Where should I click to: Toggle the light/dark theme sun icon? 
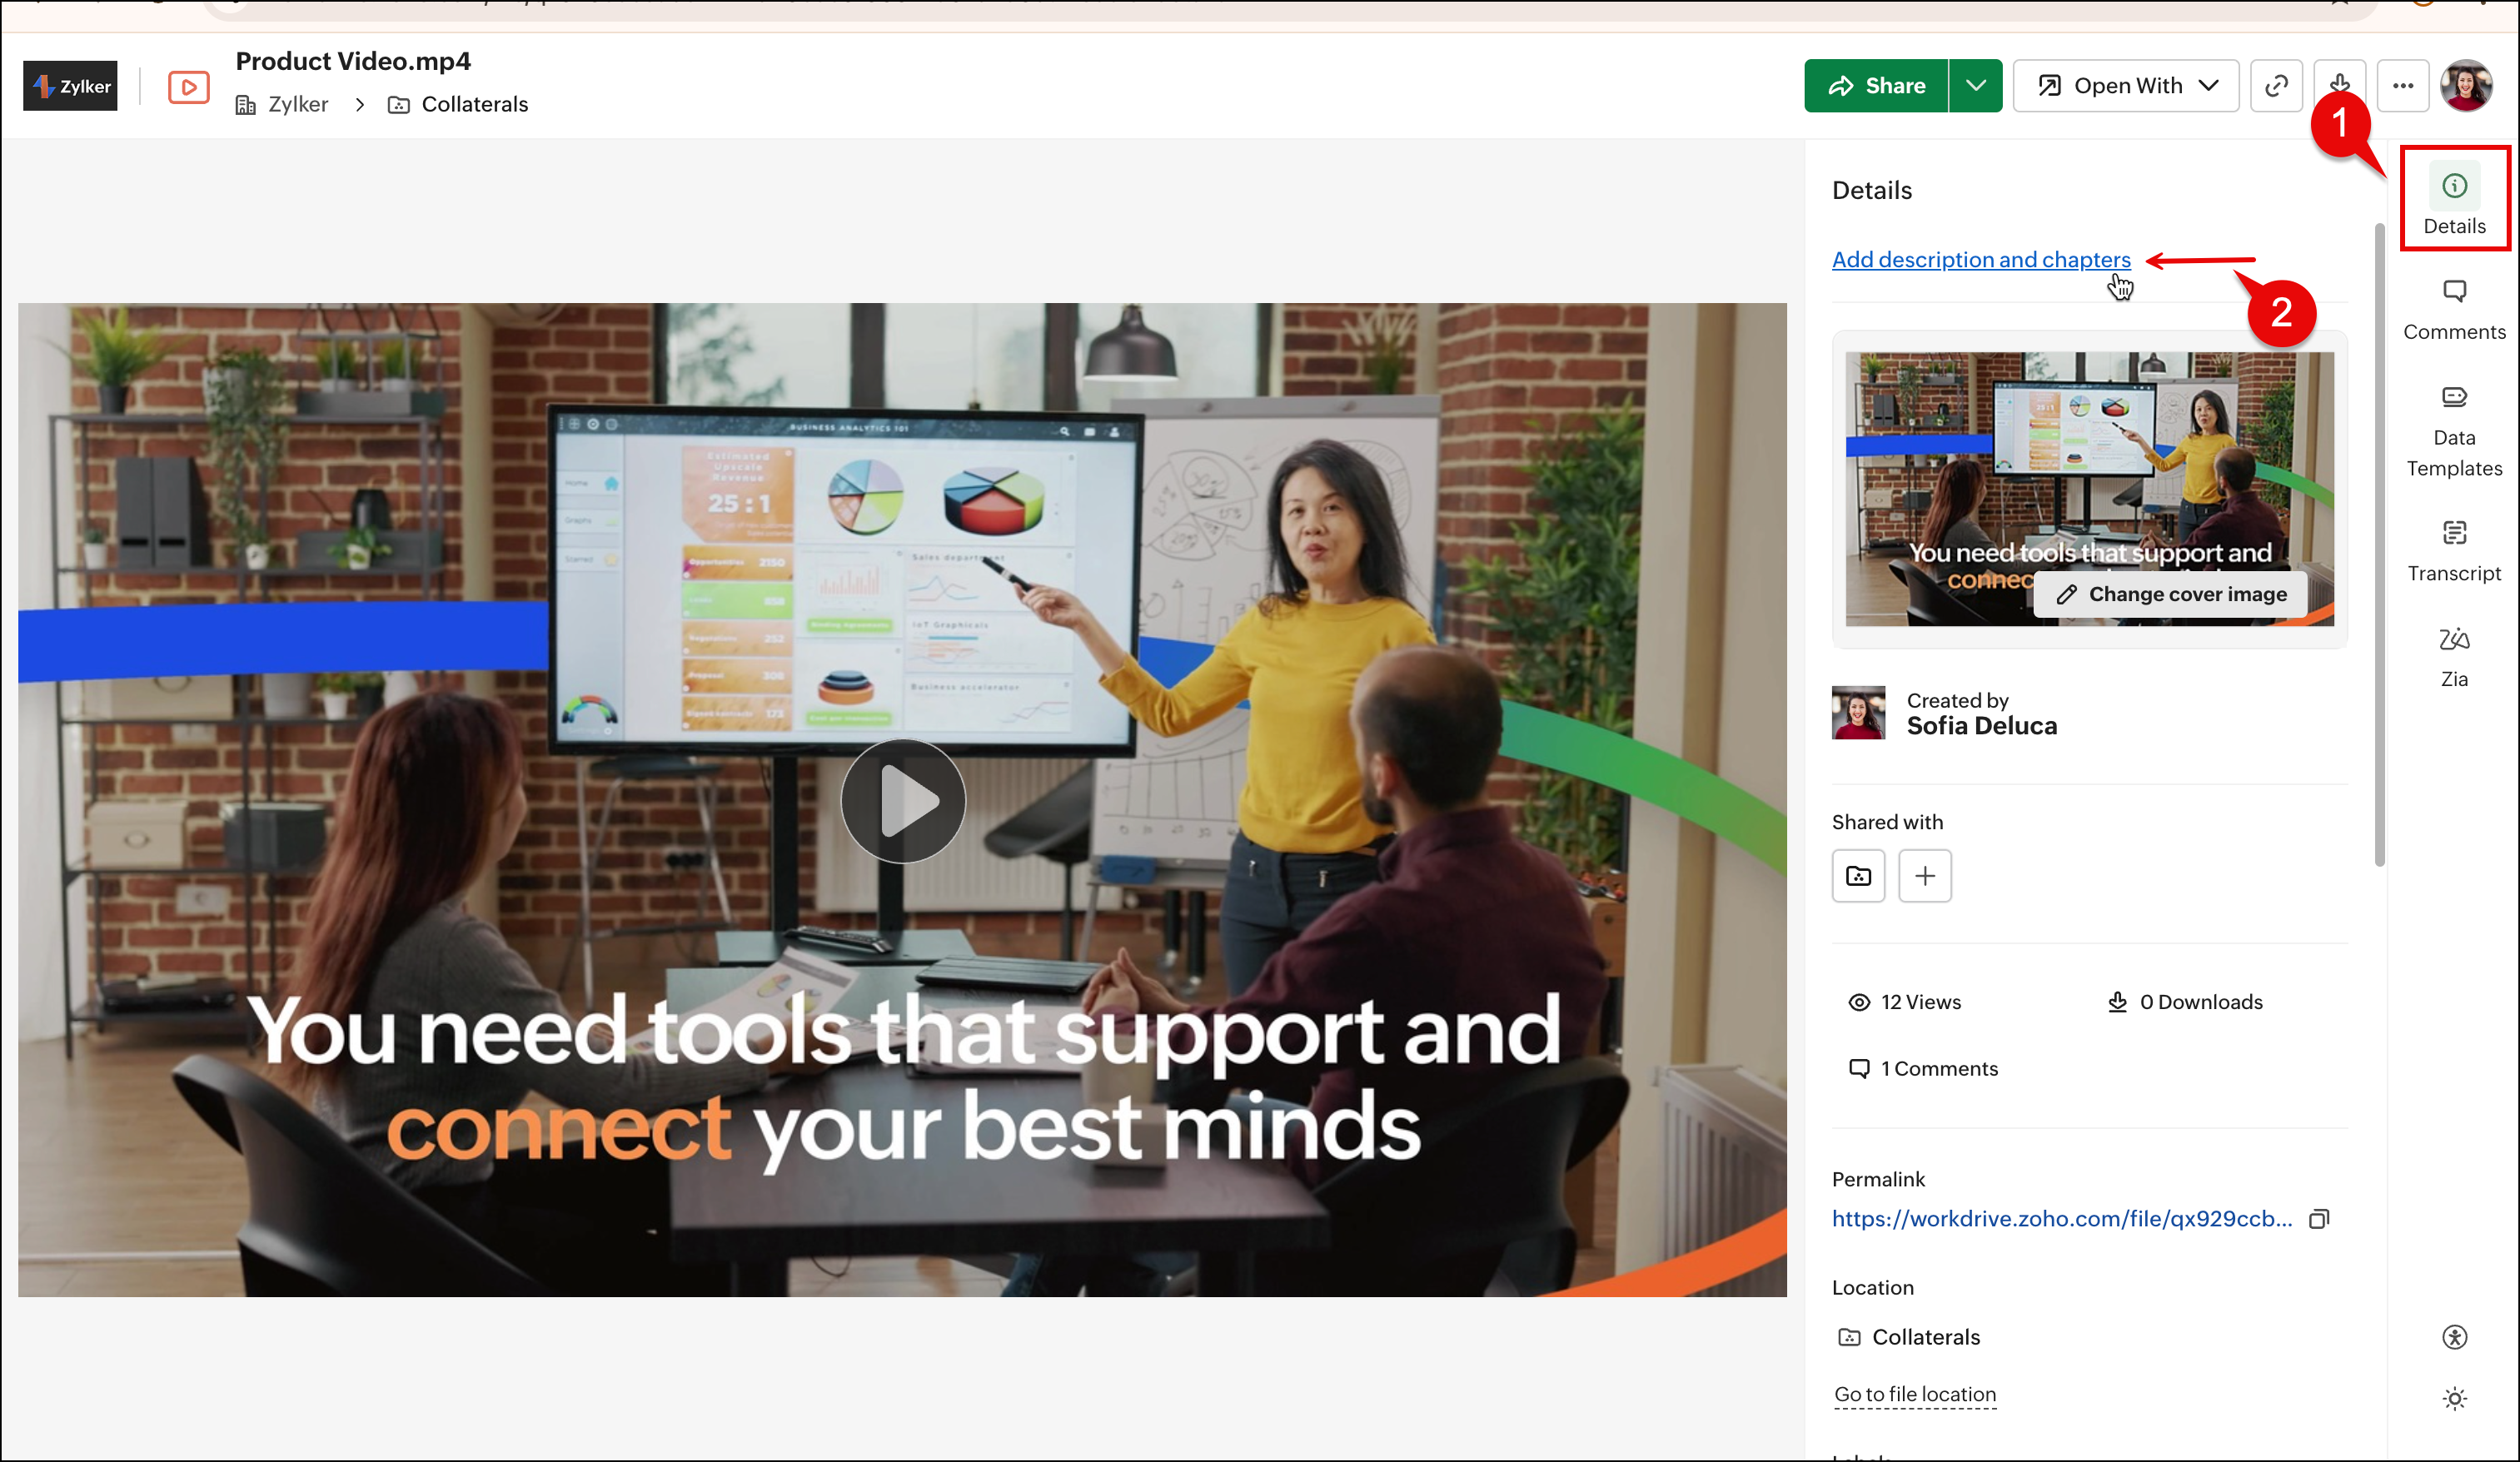pos(2454,1398)
